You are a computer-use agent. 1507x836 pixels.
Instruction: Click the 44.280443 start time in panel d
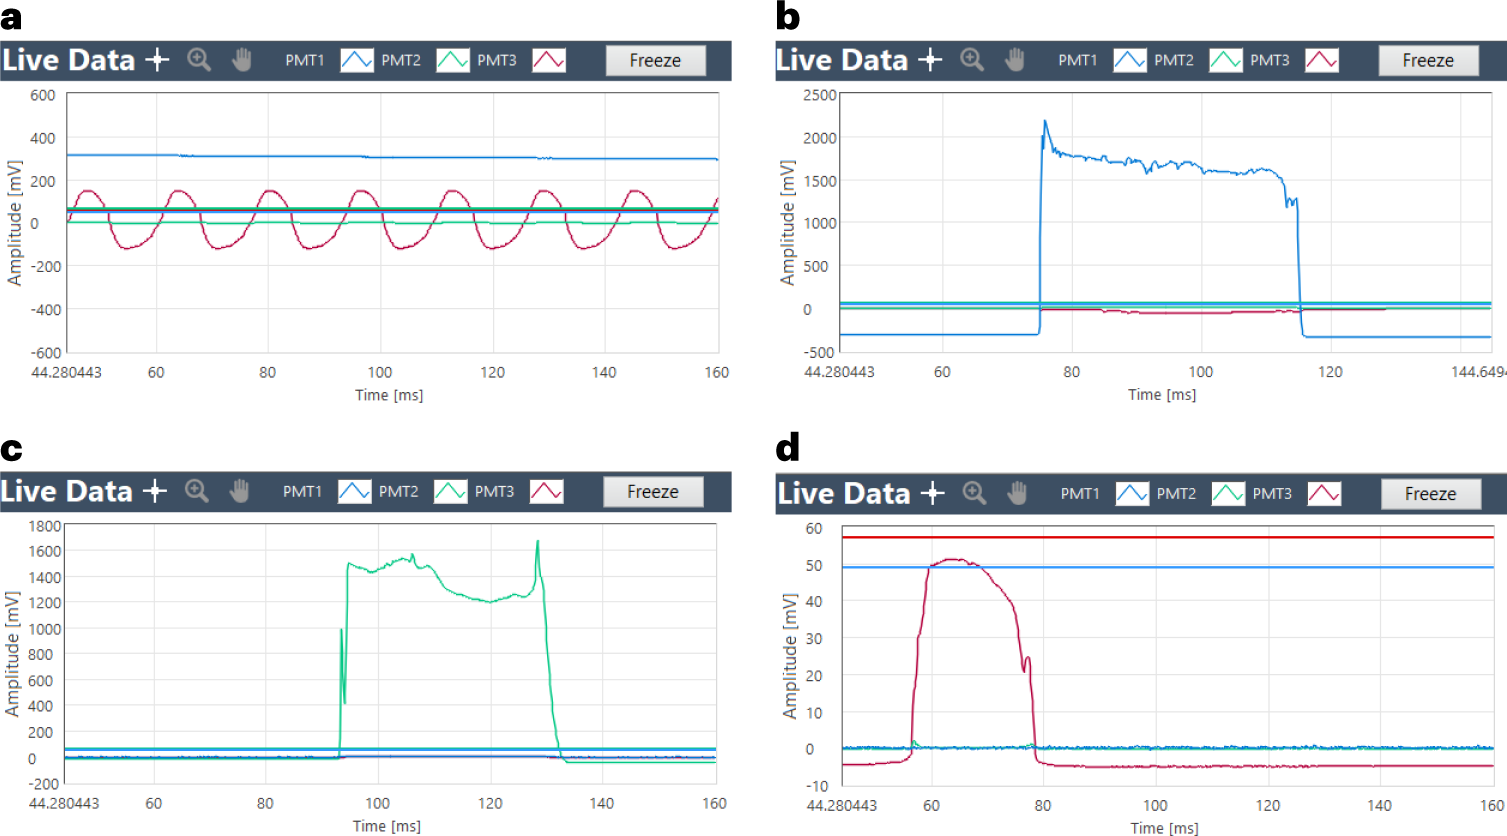[x=842, y=805]
